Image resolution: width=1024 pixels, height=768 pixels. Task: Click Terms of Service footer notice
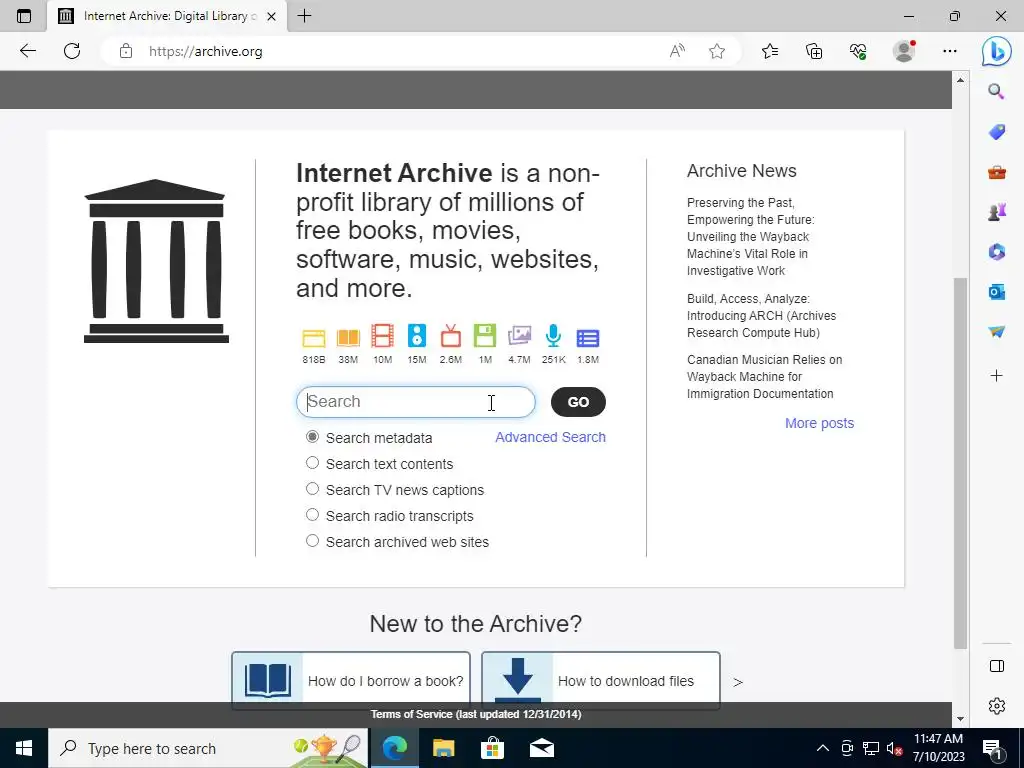[x=476, y=714]
